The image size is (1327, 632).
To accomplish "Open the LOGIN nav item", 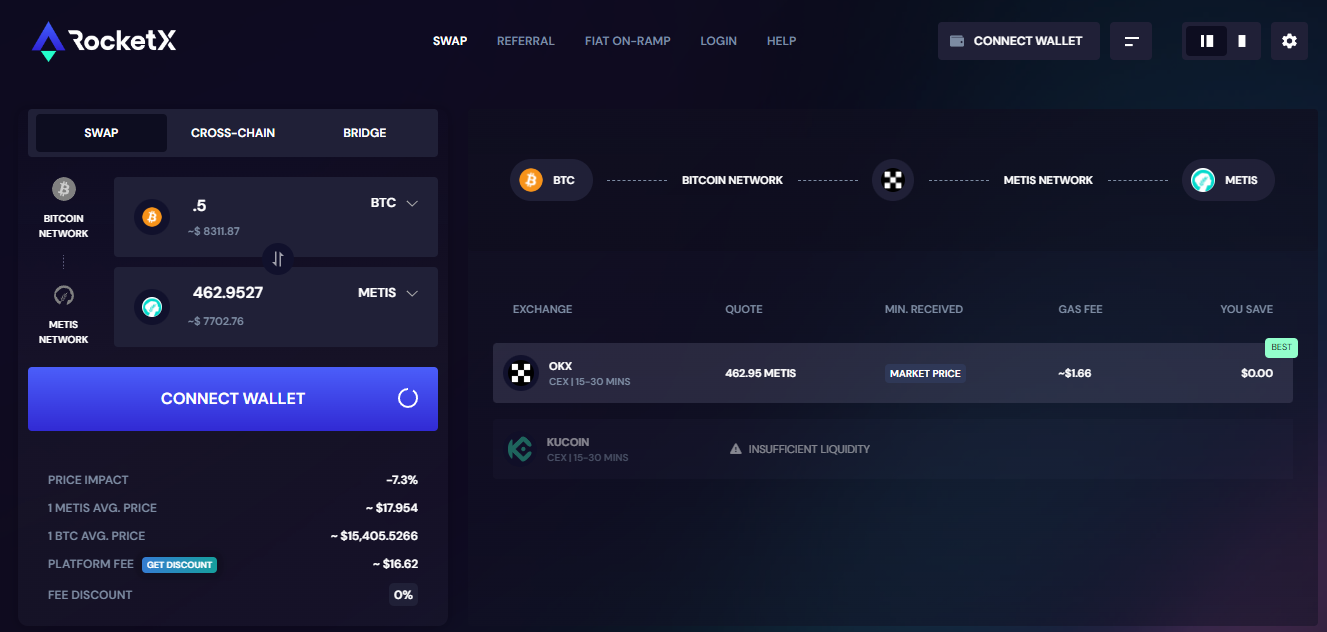I will [719, 41].
